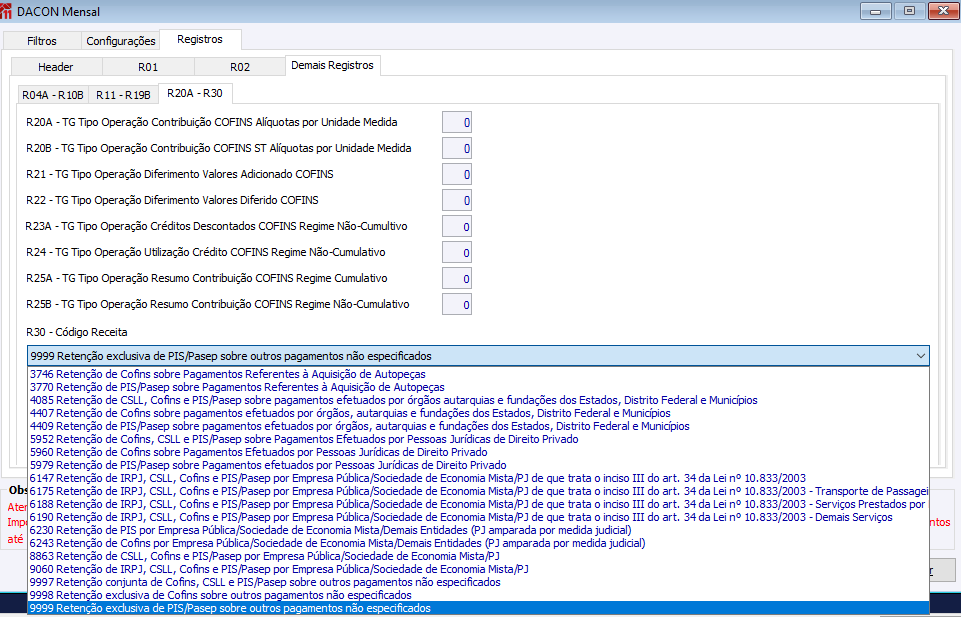Switch to the R11 - R19B tab

point(123,95)
